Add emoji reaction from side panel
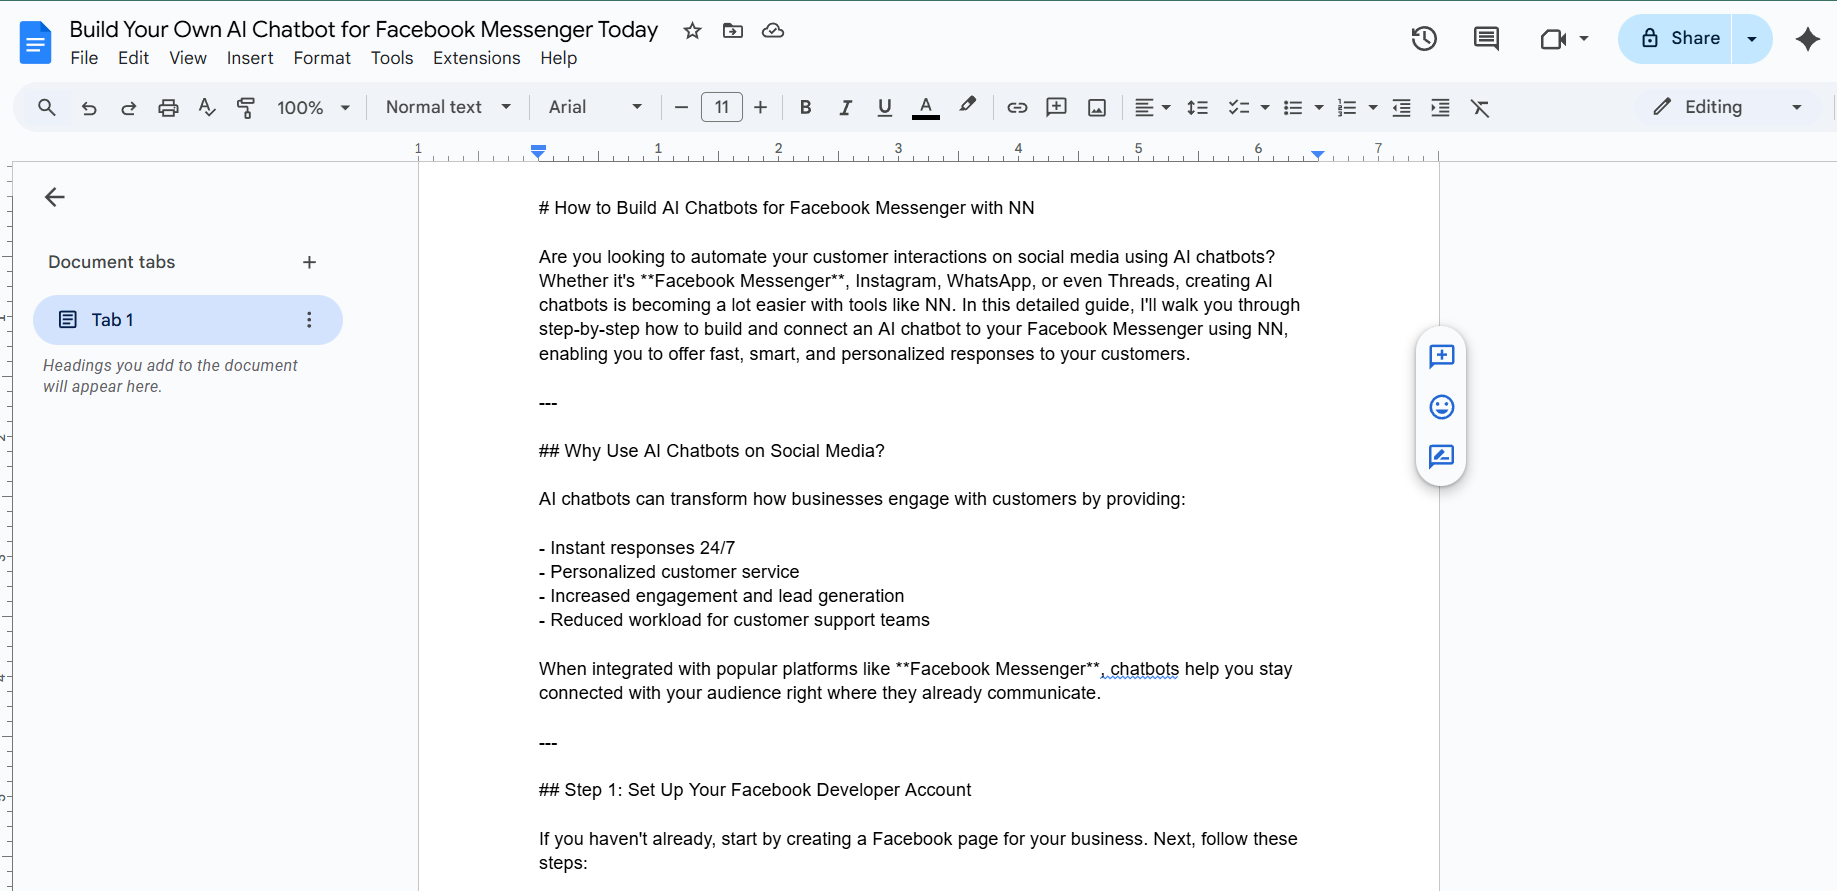1837x891 pixels. tap(1441, 407)
